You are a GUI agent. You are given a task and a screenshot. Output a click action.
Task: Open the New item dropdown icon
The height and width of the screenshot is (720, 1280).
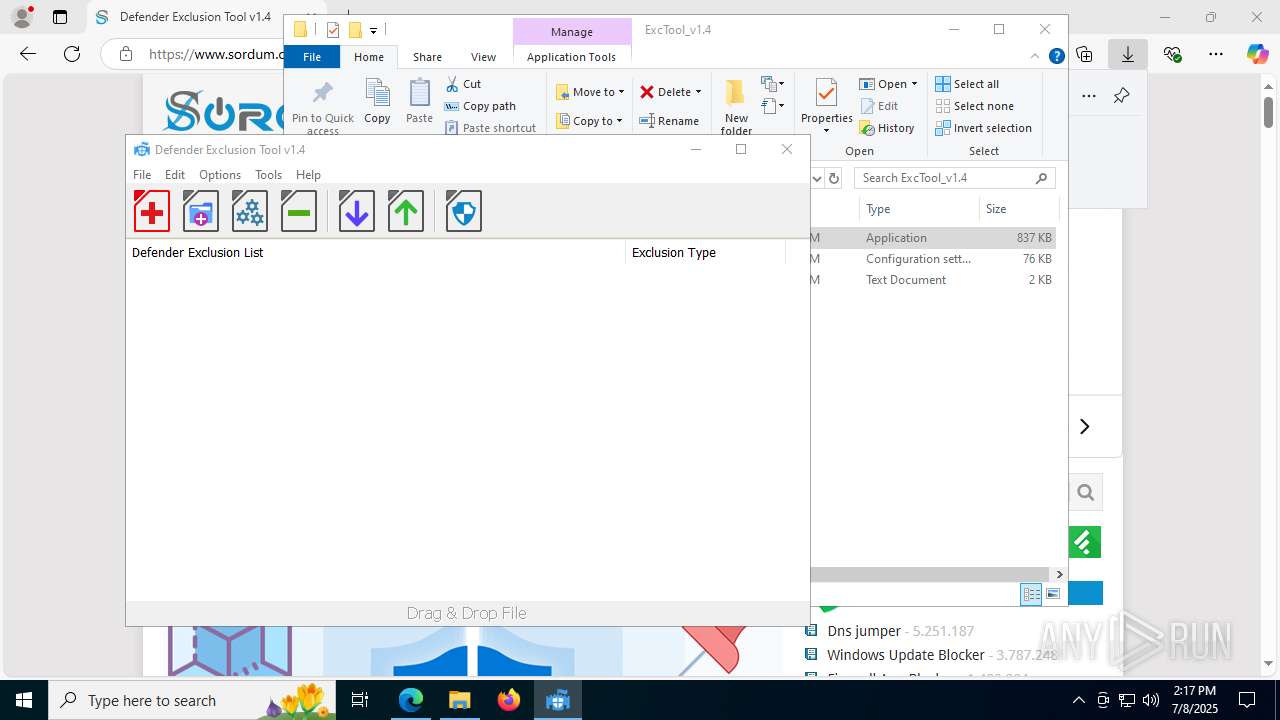(x=773, y=84)
